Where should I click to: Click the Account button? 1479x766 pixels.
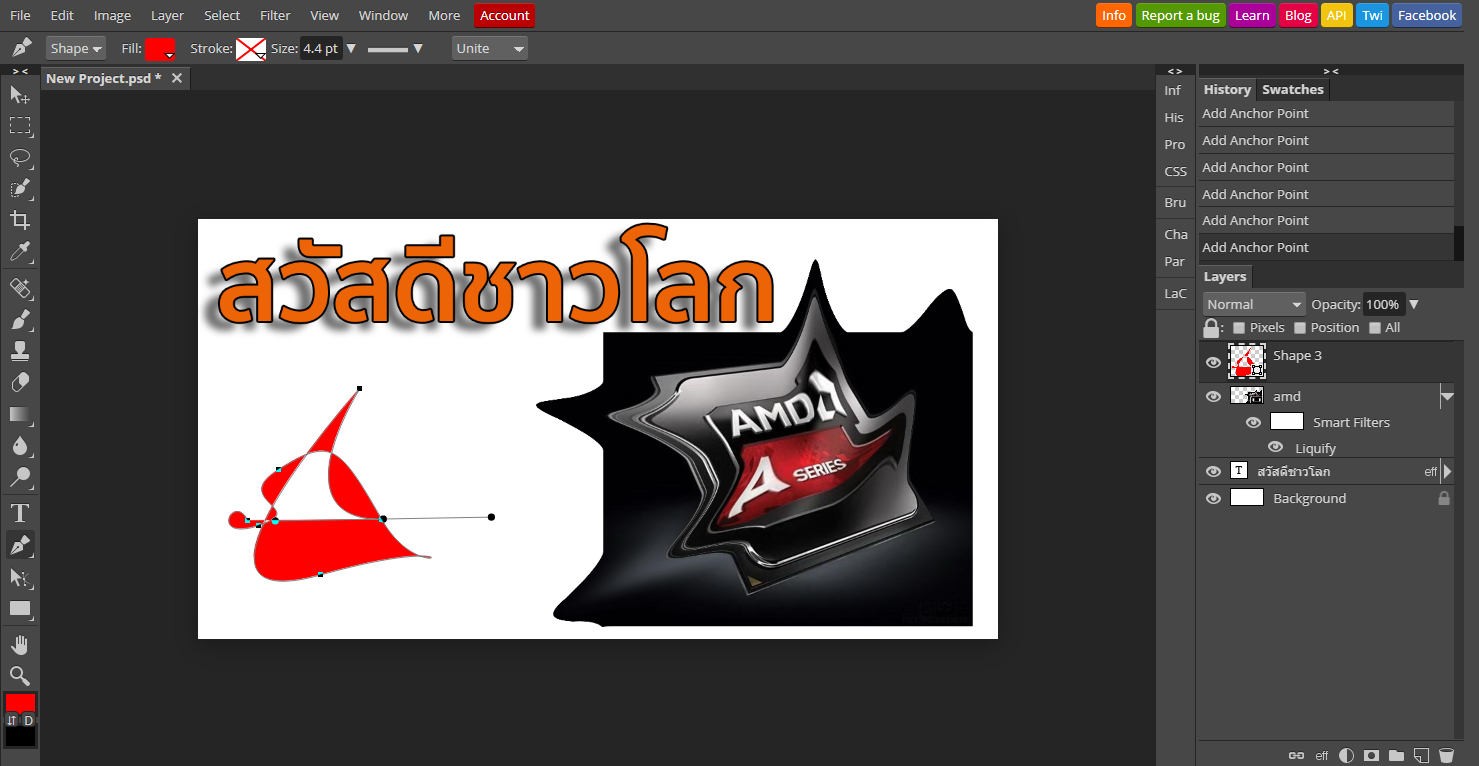505,15
